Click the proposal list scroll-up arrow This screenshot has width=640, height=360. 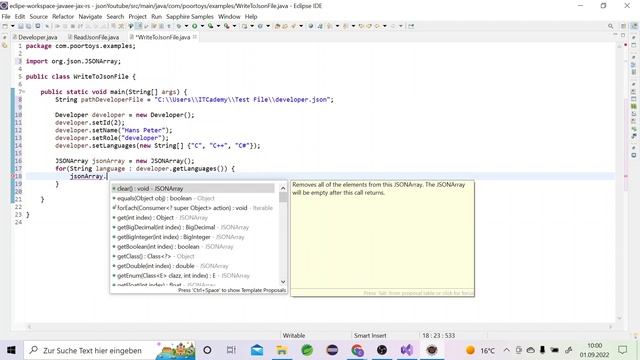point(283,188)
